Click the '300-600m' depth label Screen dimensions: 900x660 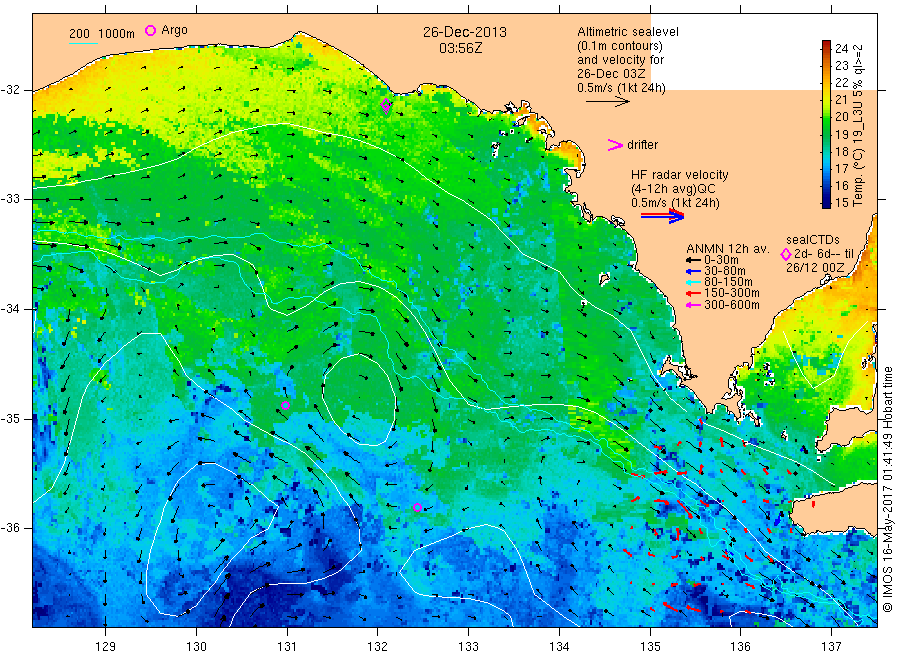tap(731, 305)
